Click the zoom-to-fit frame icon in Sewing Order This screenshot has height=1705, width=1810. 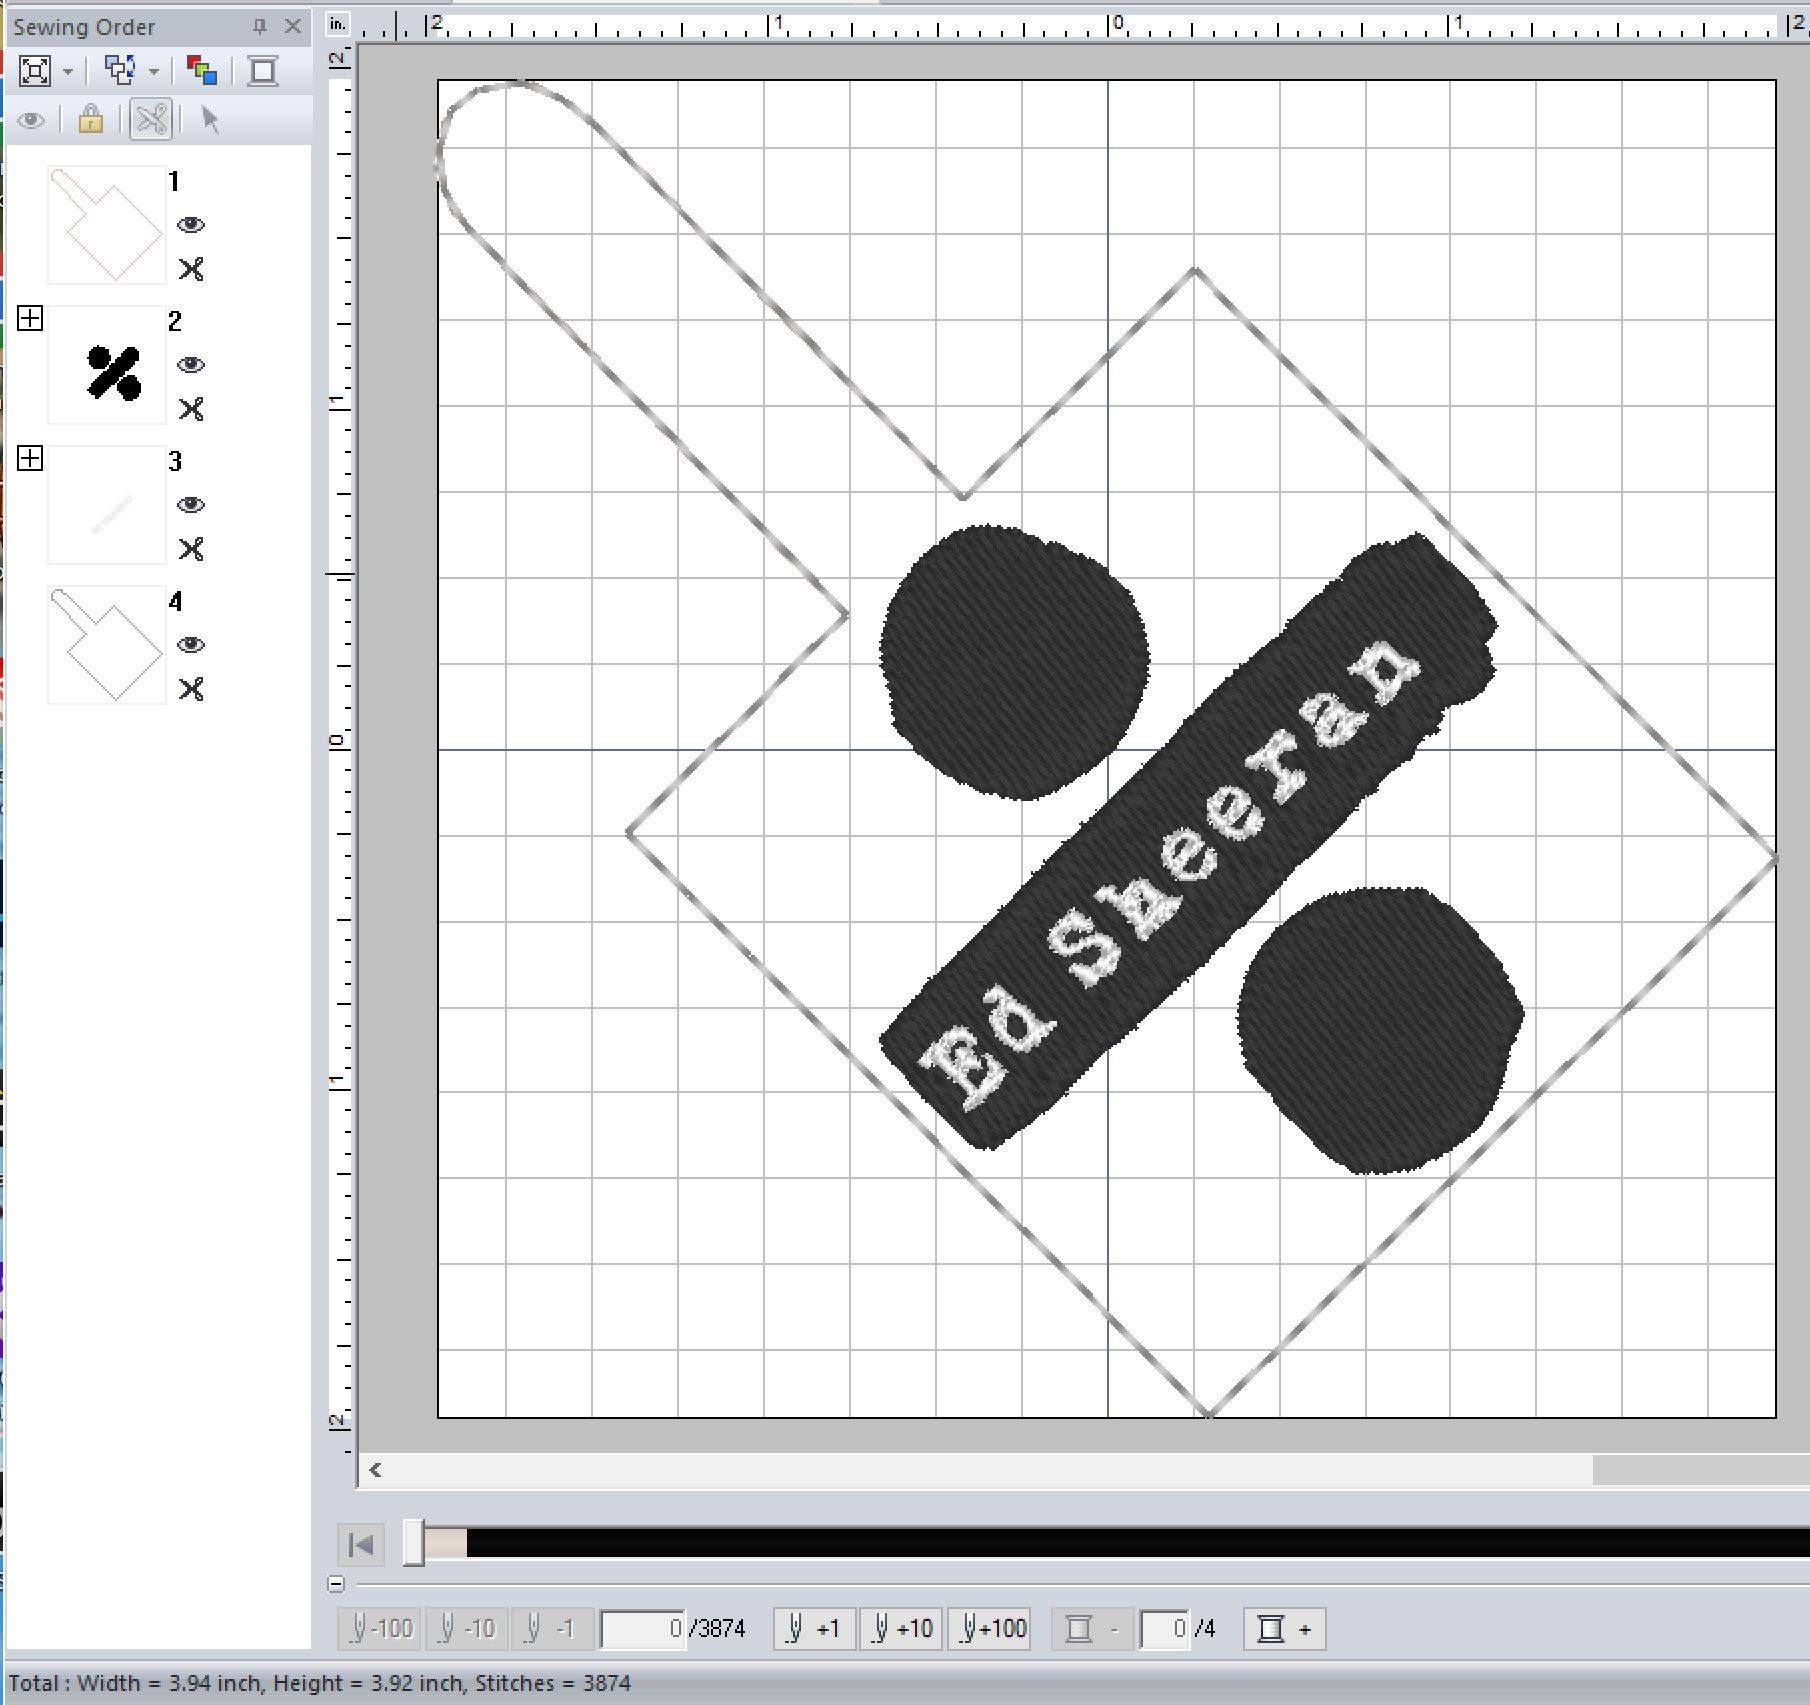pyautogui.click(x=35, y=71)
